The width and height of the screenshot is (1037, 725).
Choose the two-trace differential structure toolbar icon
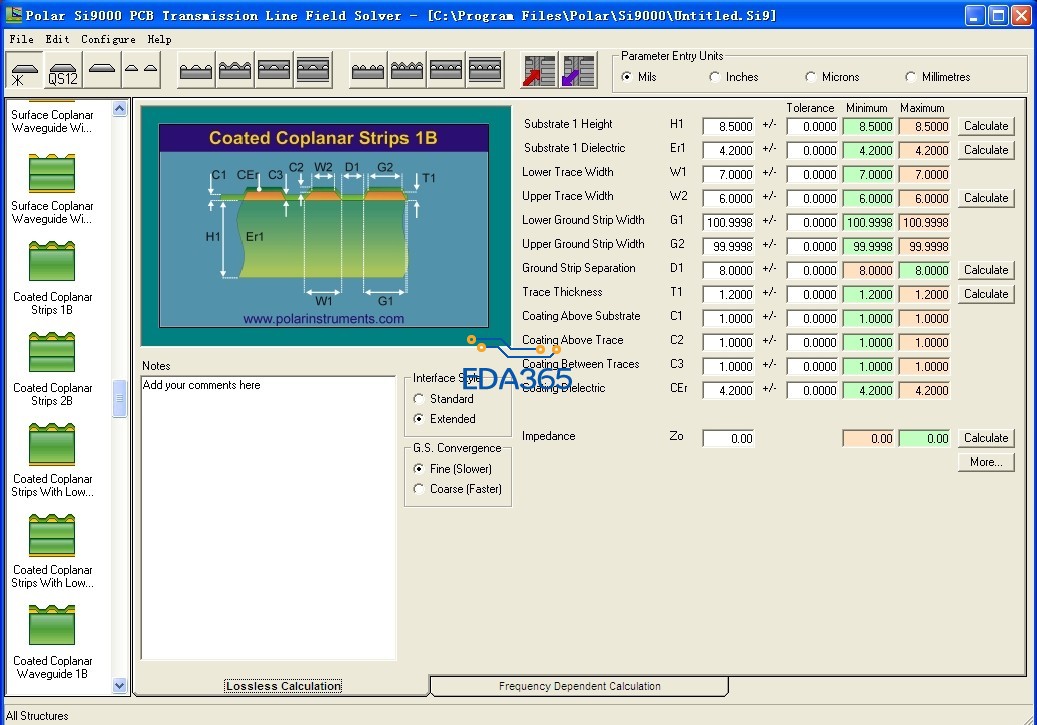click(x=141, y=71)
